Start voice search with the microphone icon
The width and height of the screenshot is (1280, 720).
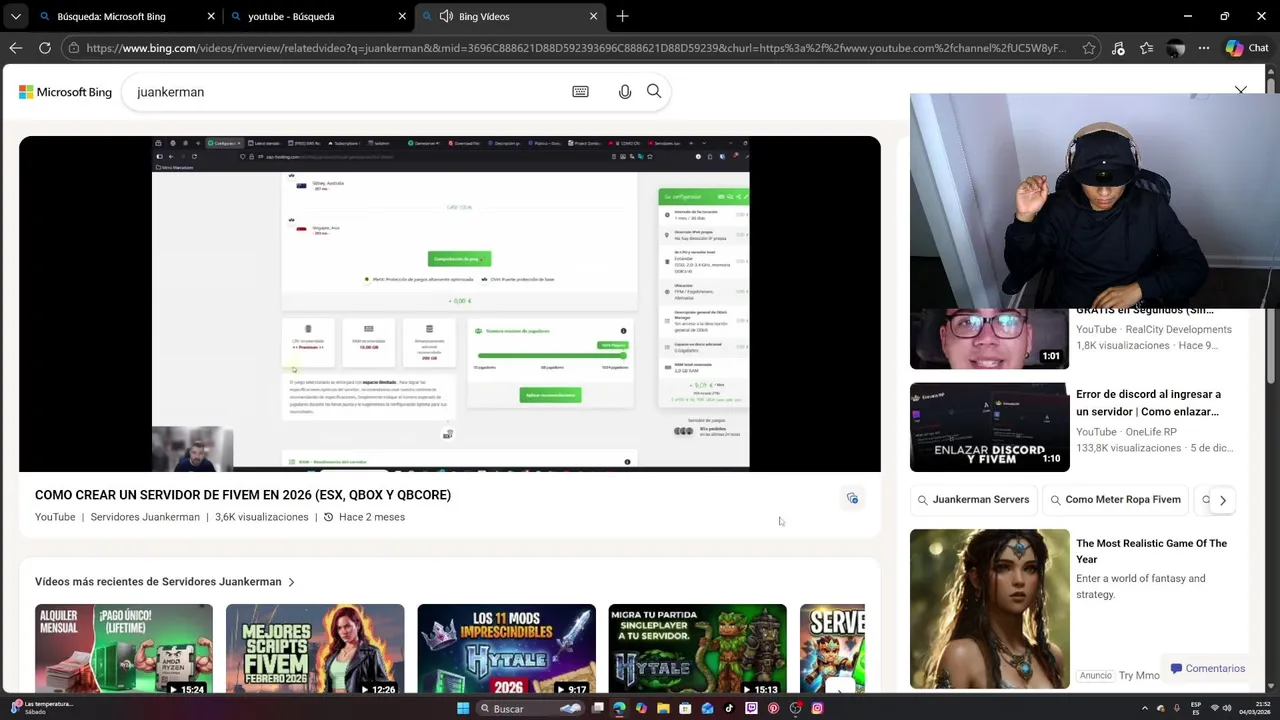625,92
